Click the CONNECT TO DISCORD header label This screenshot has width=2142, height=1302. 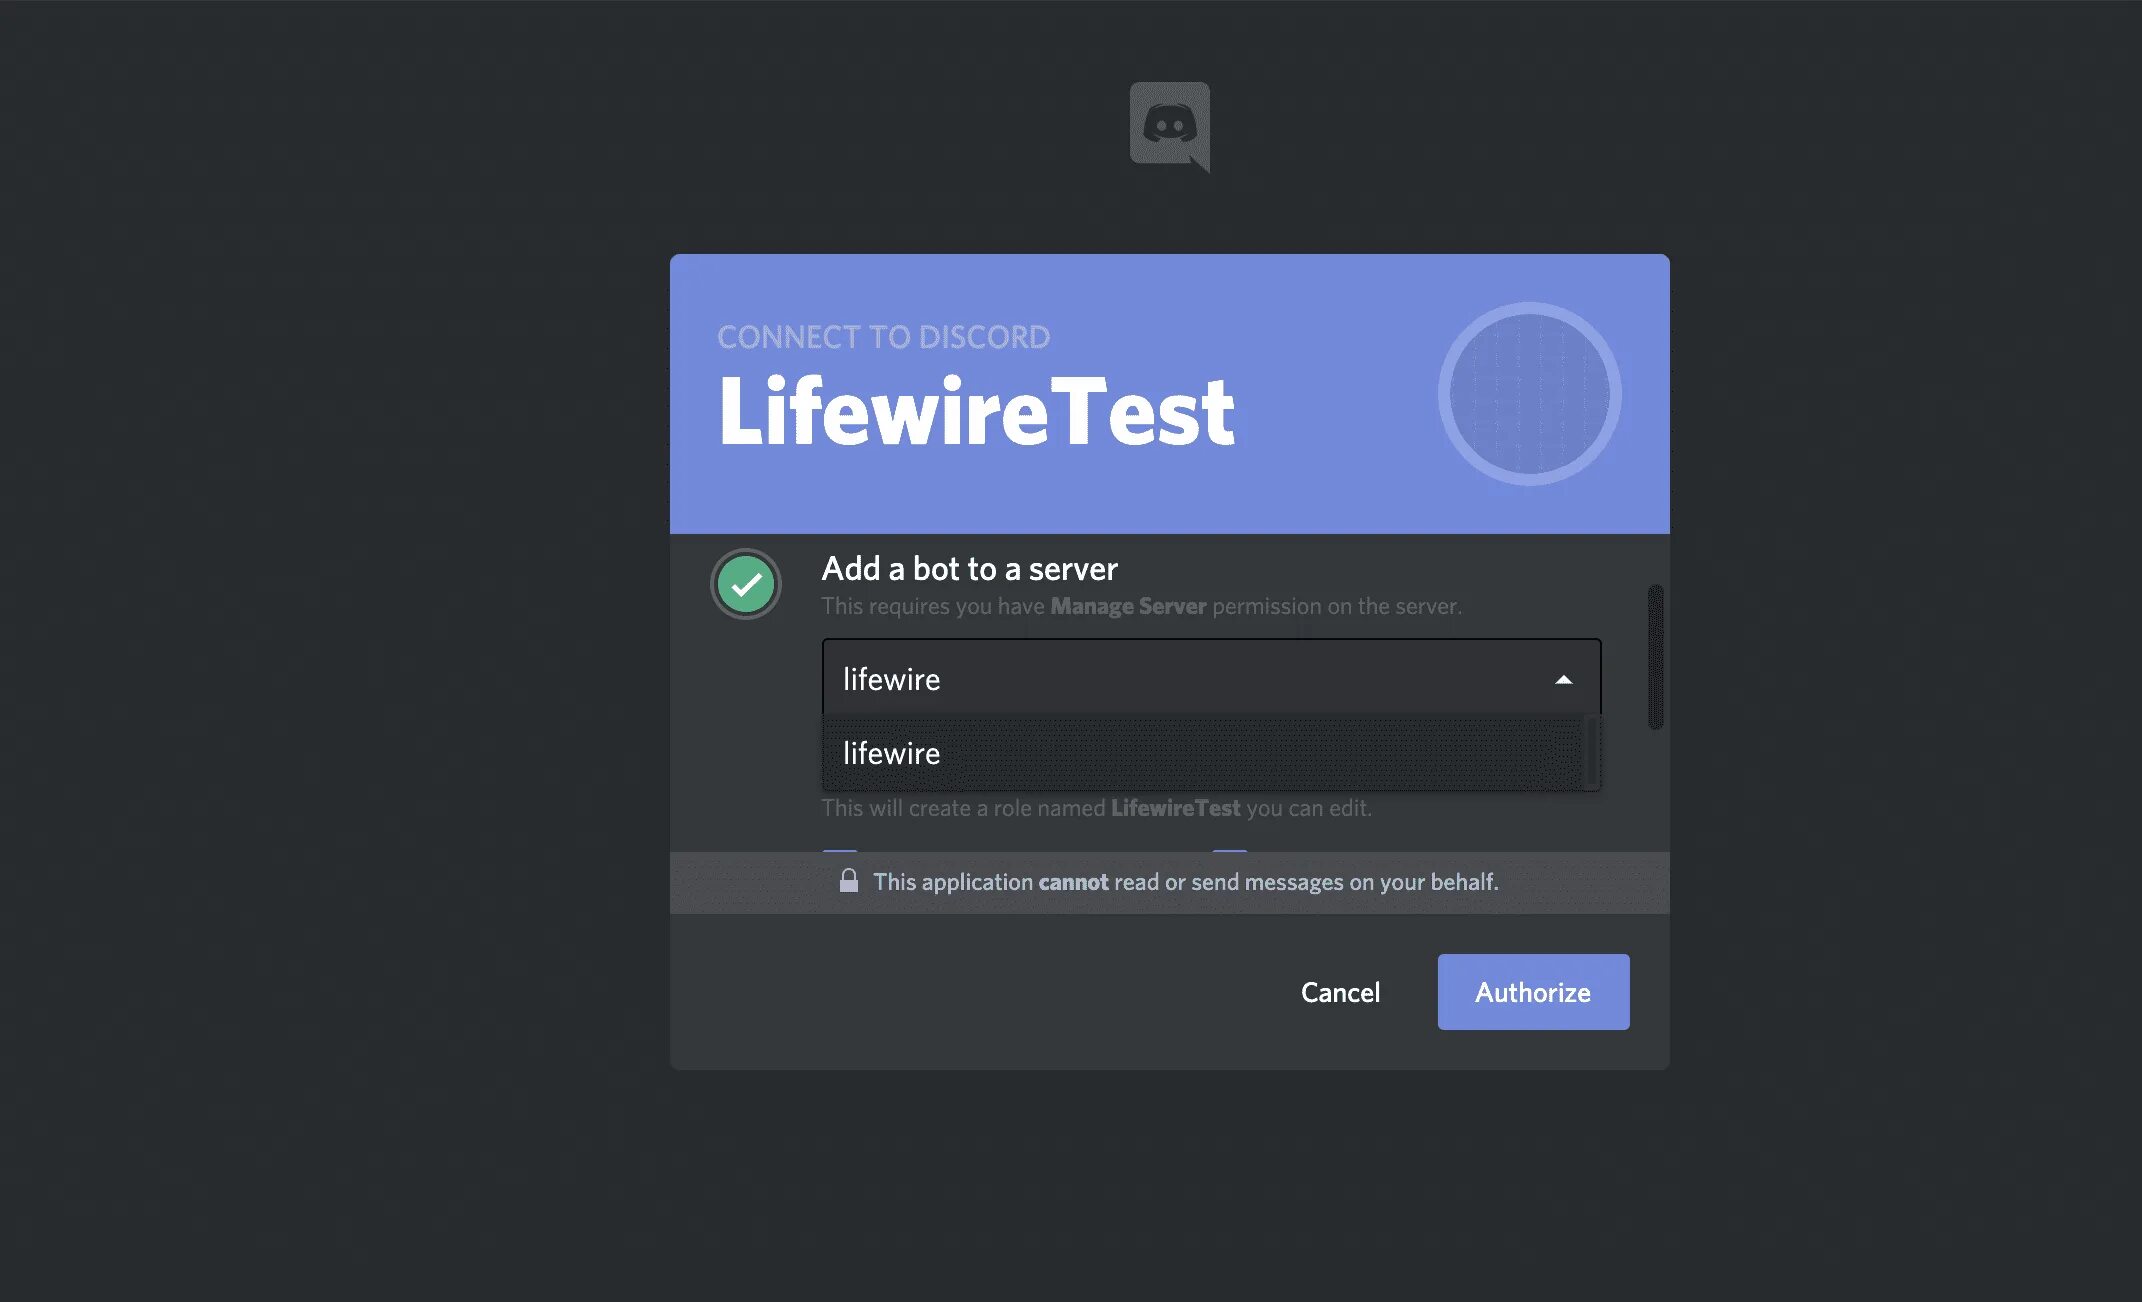tap(884, 337)
